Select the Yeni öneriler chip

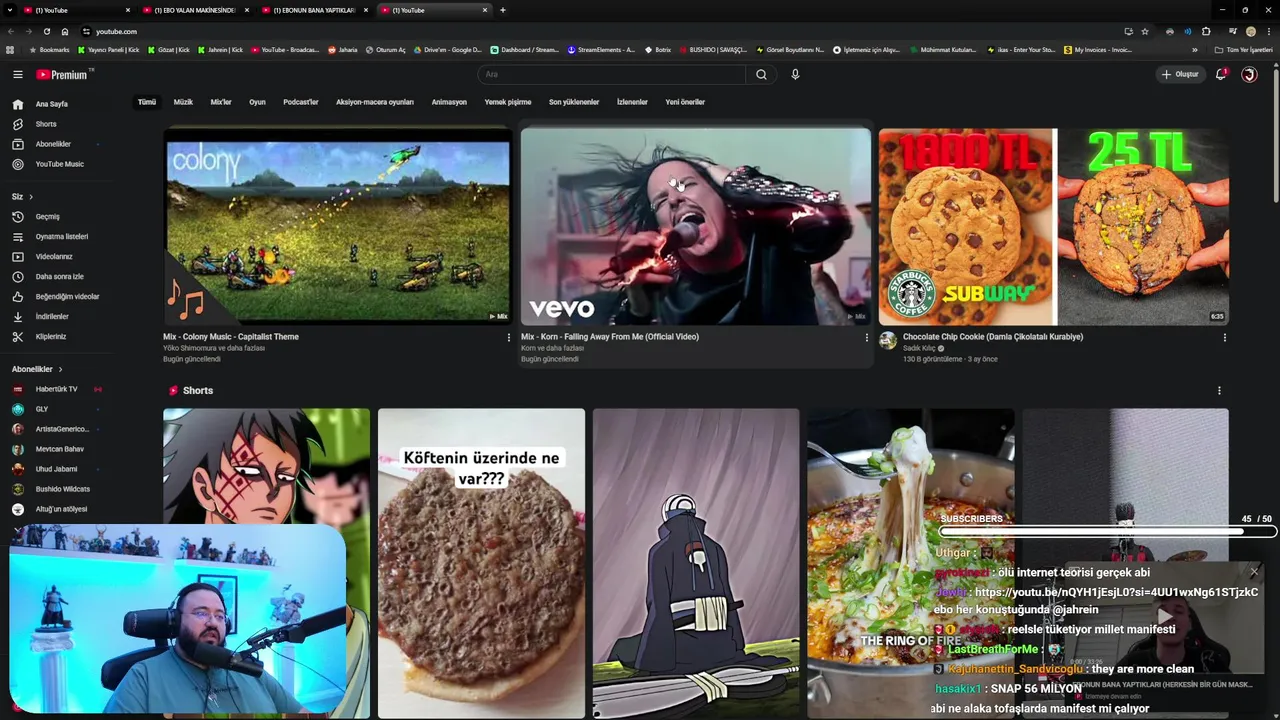coord(685,102)
